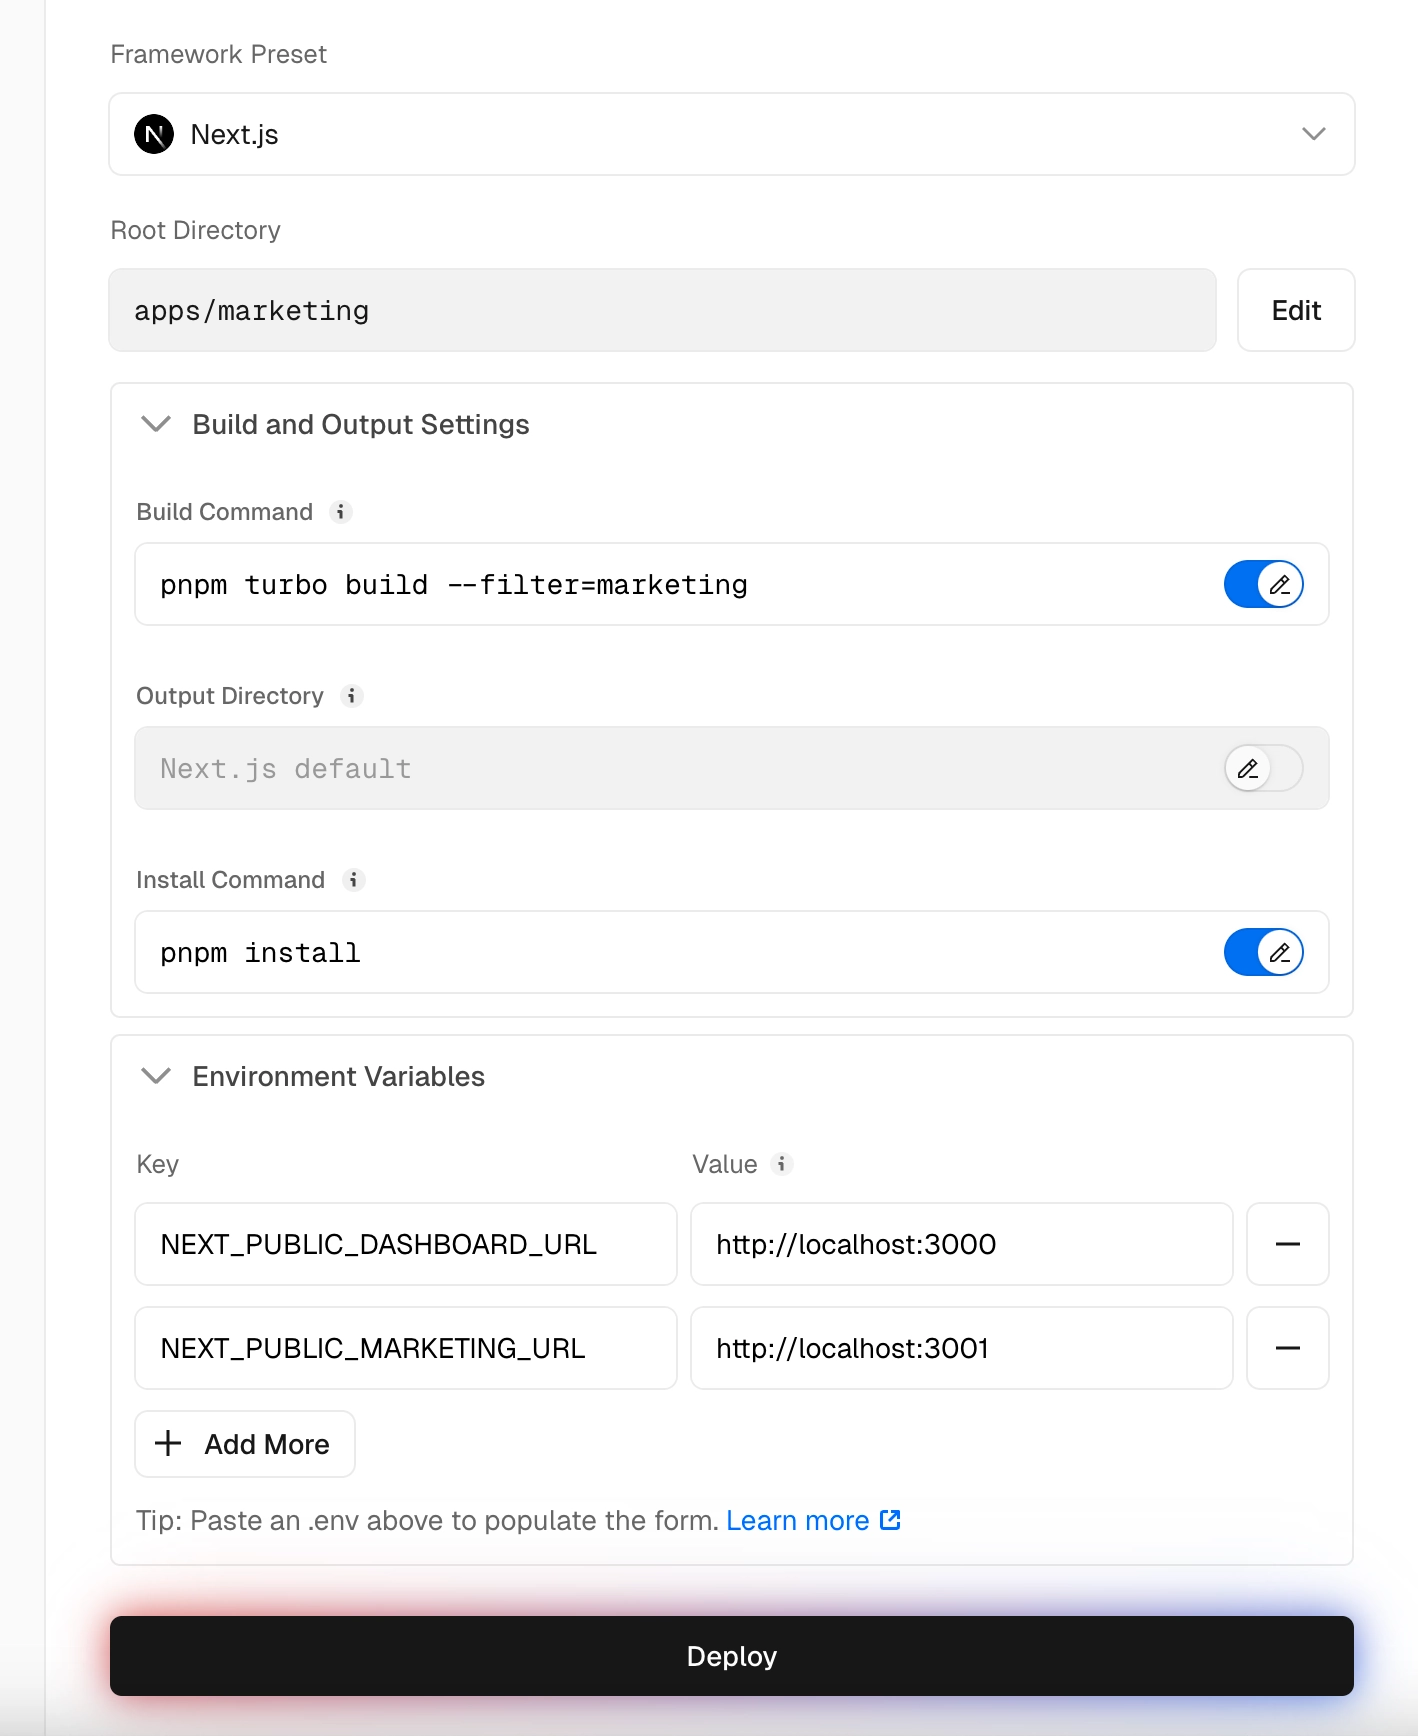Click the value field containing http://localhost:3001

click(x=962, y=1348)
